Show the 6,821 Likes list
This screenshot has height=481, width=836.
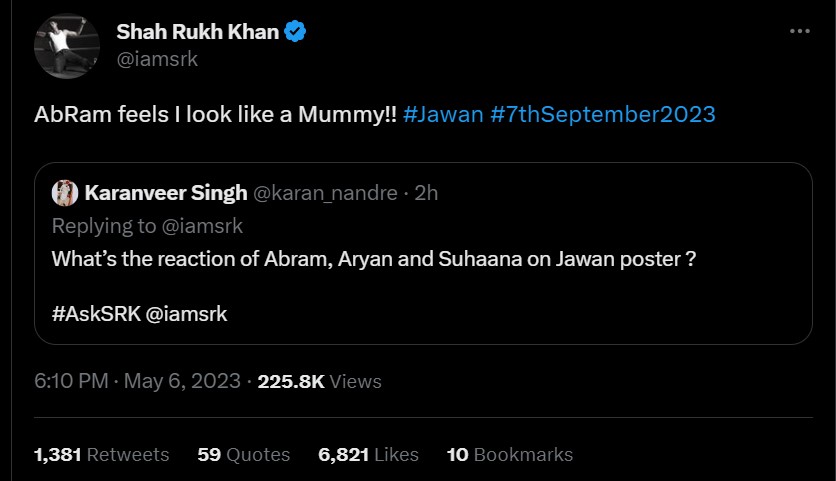click(x=368, y=454)
